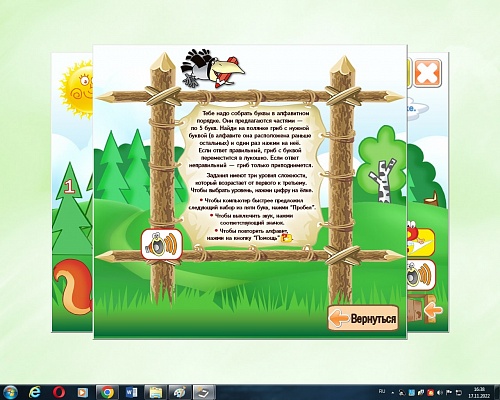The image size is (500, 400).
Task: Open the RU language selector in the tray
Action: [x=382, y=391]
